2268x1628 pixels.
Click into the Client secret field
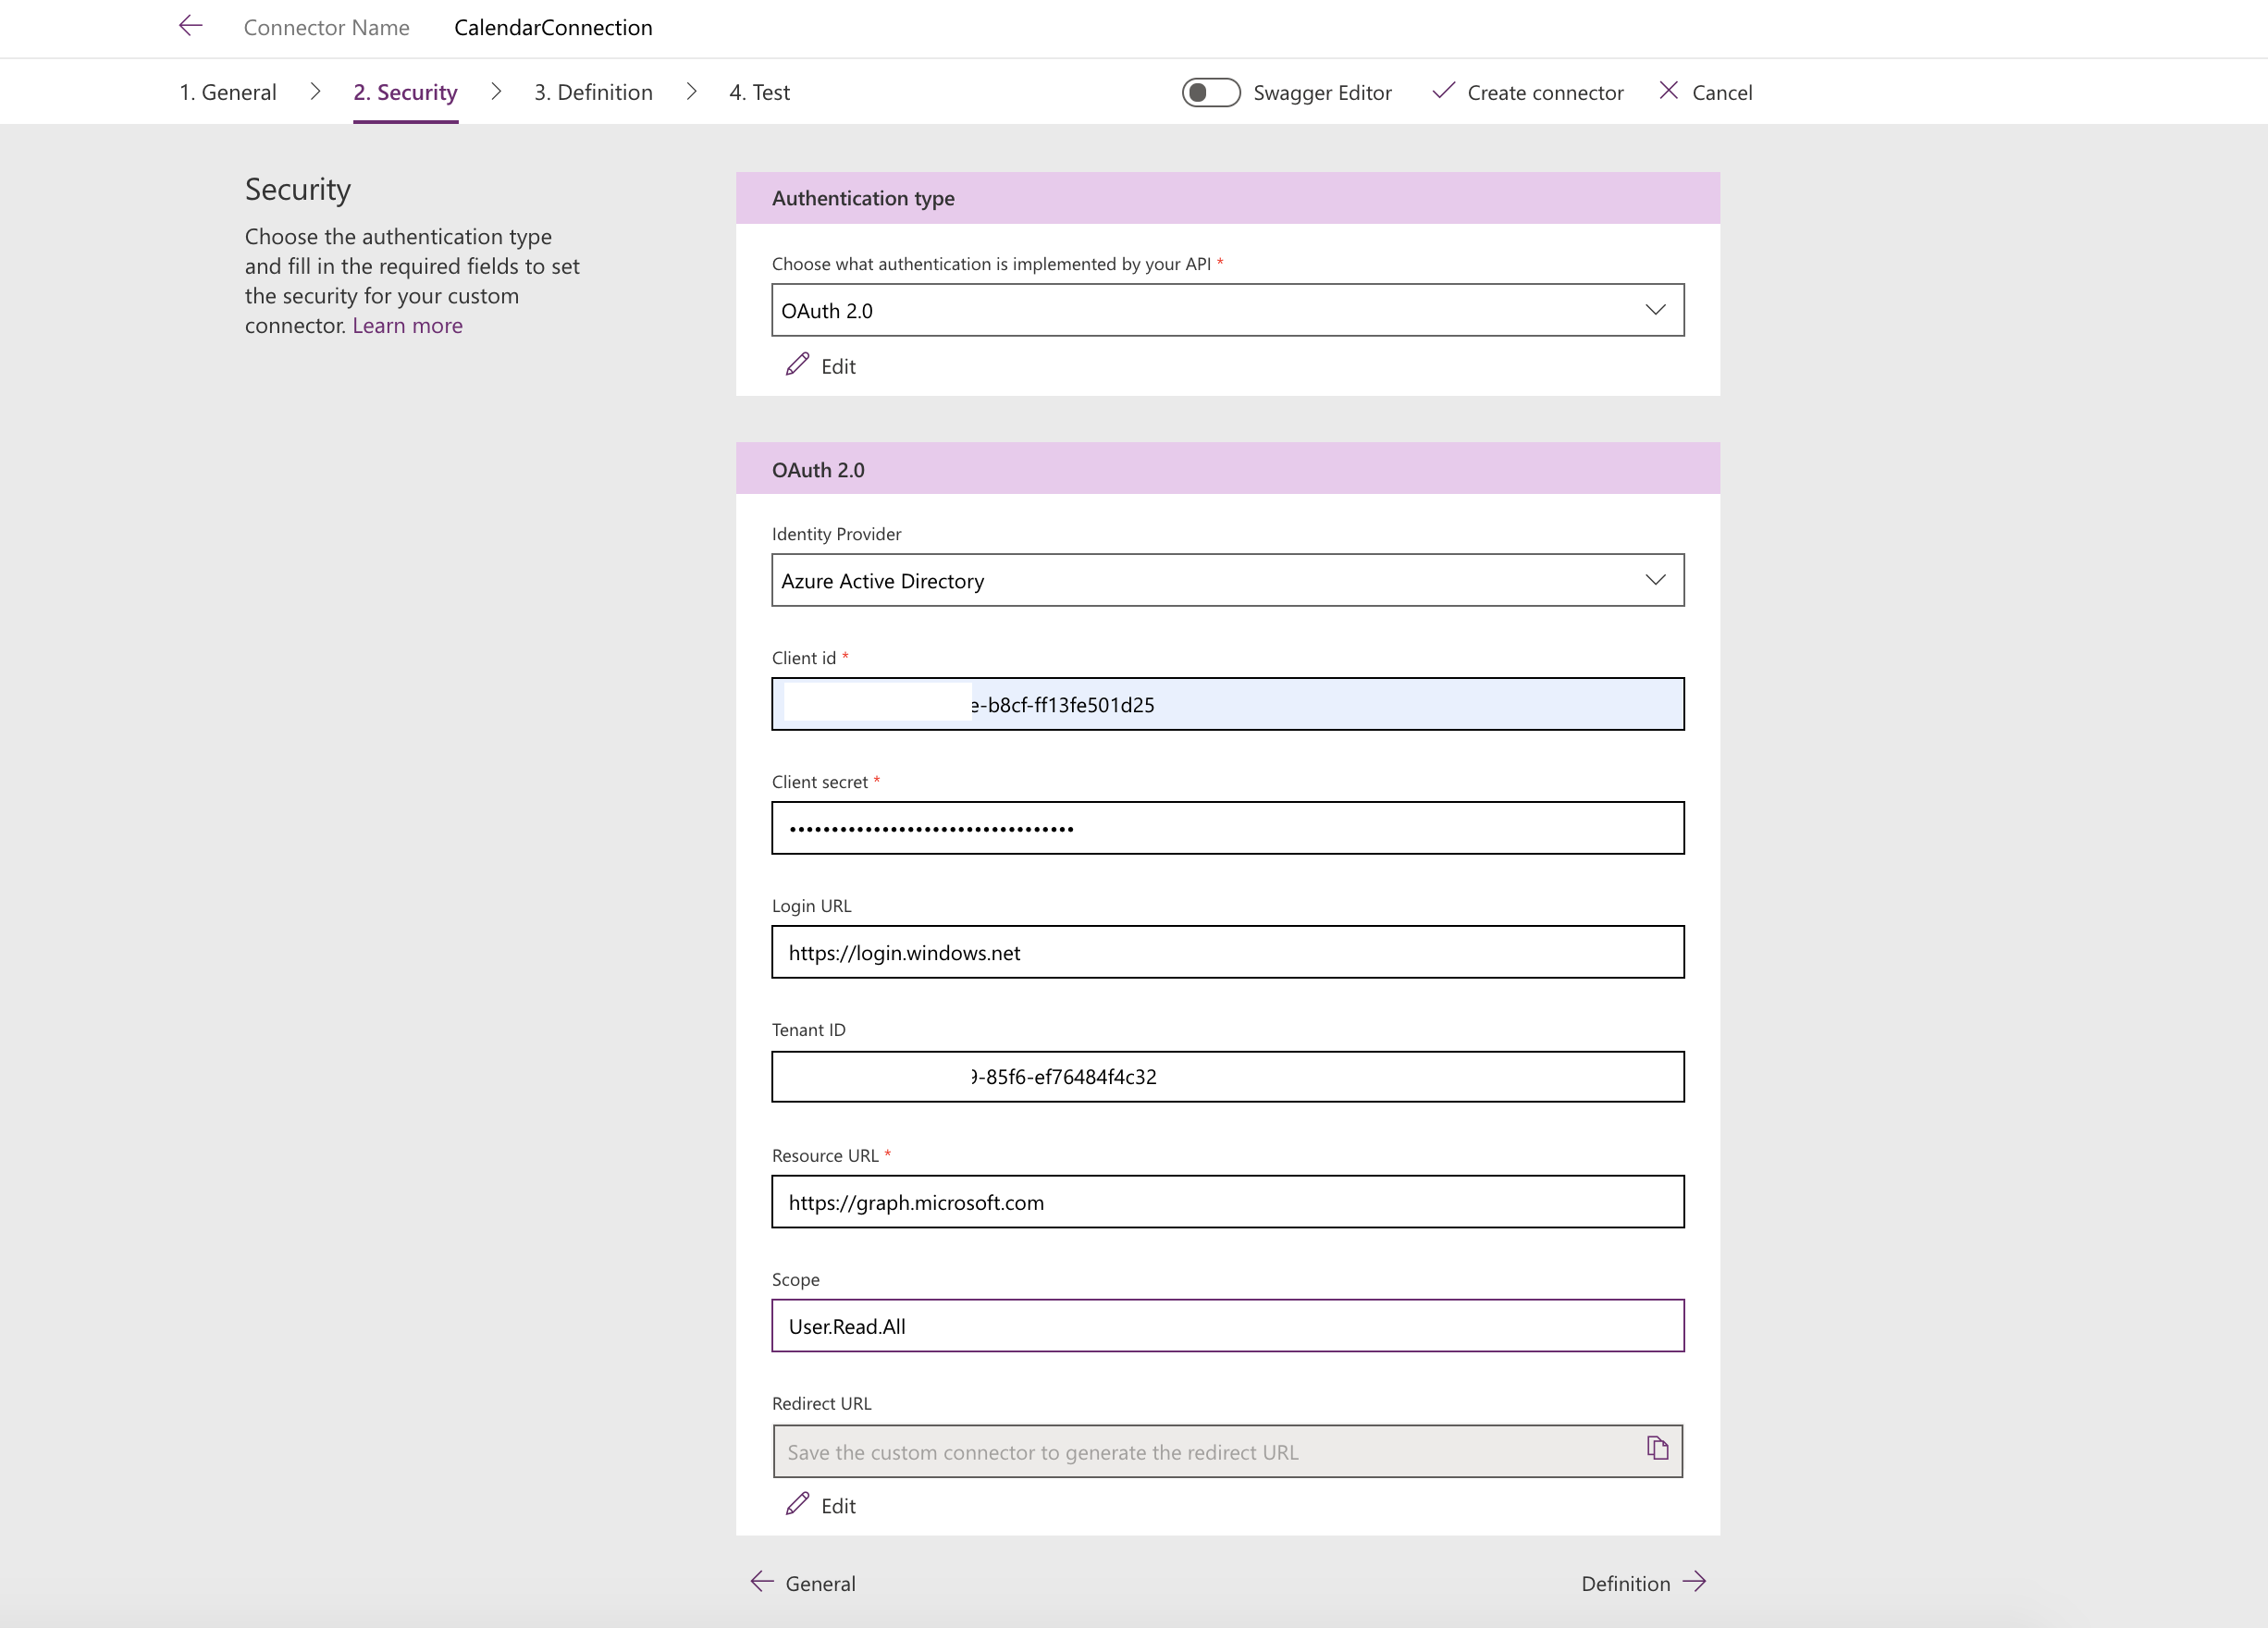pos(1227,828)
